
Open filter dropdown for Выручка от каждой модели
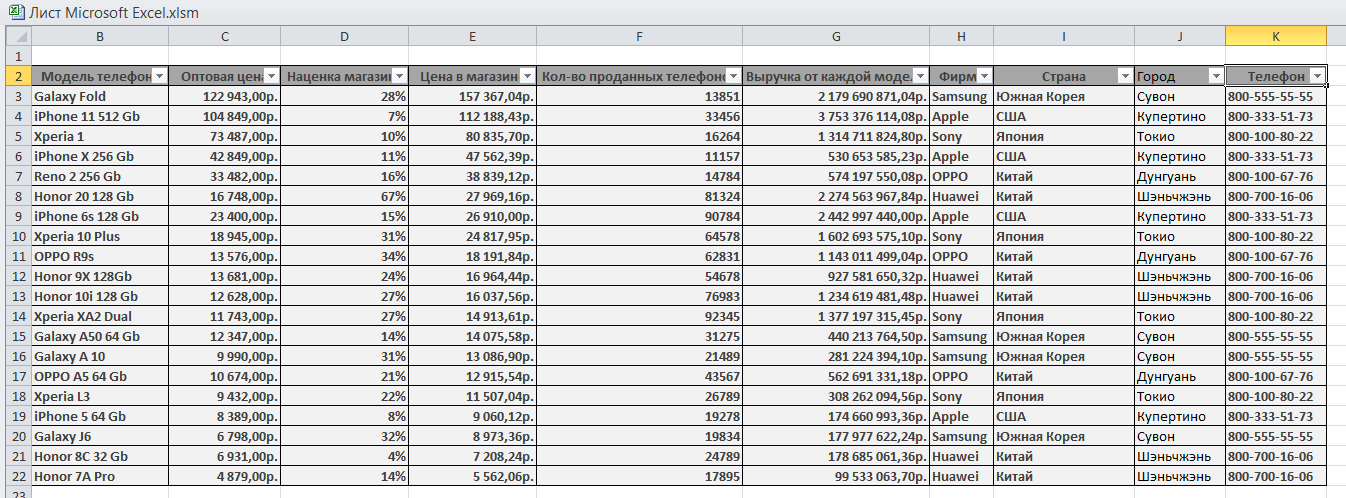tap(919, 76)
